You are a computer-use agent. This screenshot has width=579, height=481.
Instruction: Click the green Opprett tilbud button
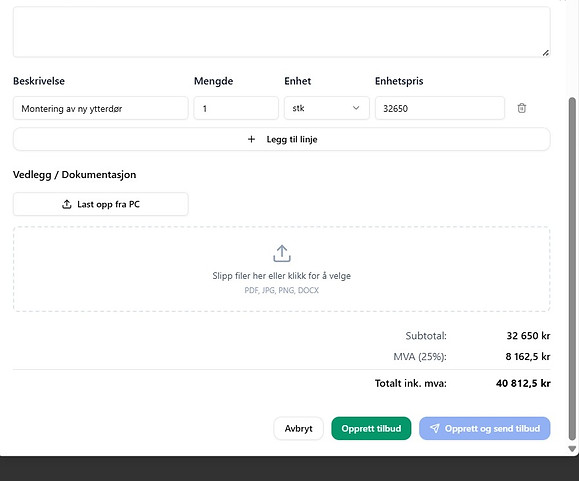371,428
